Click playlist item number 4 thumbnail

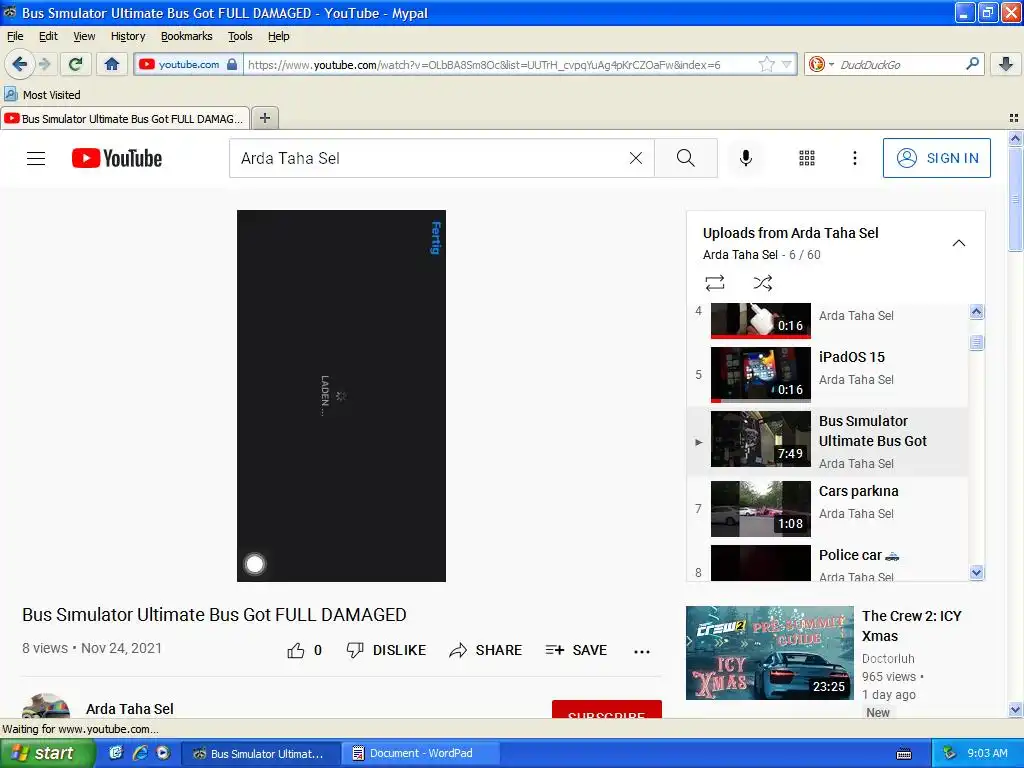point(760,321)
